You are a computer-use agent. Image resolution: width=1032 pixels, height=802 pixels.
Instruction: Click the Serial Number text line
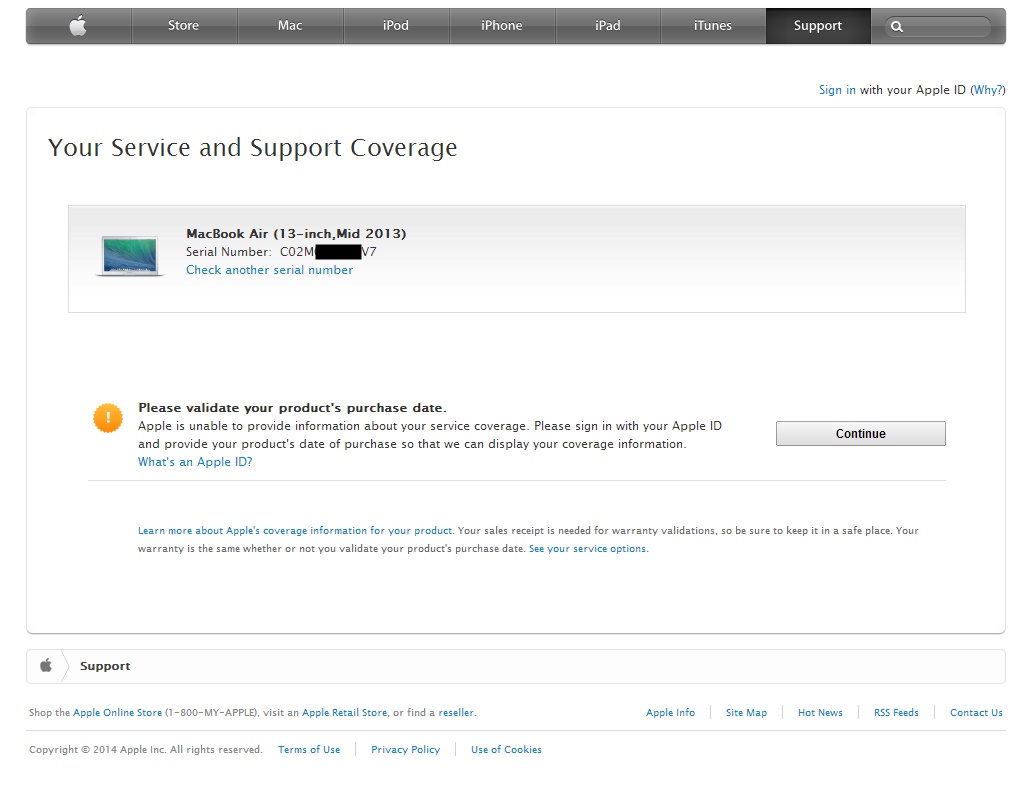tap(281, 252)
